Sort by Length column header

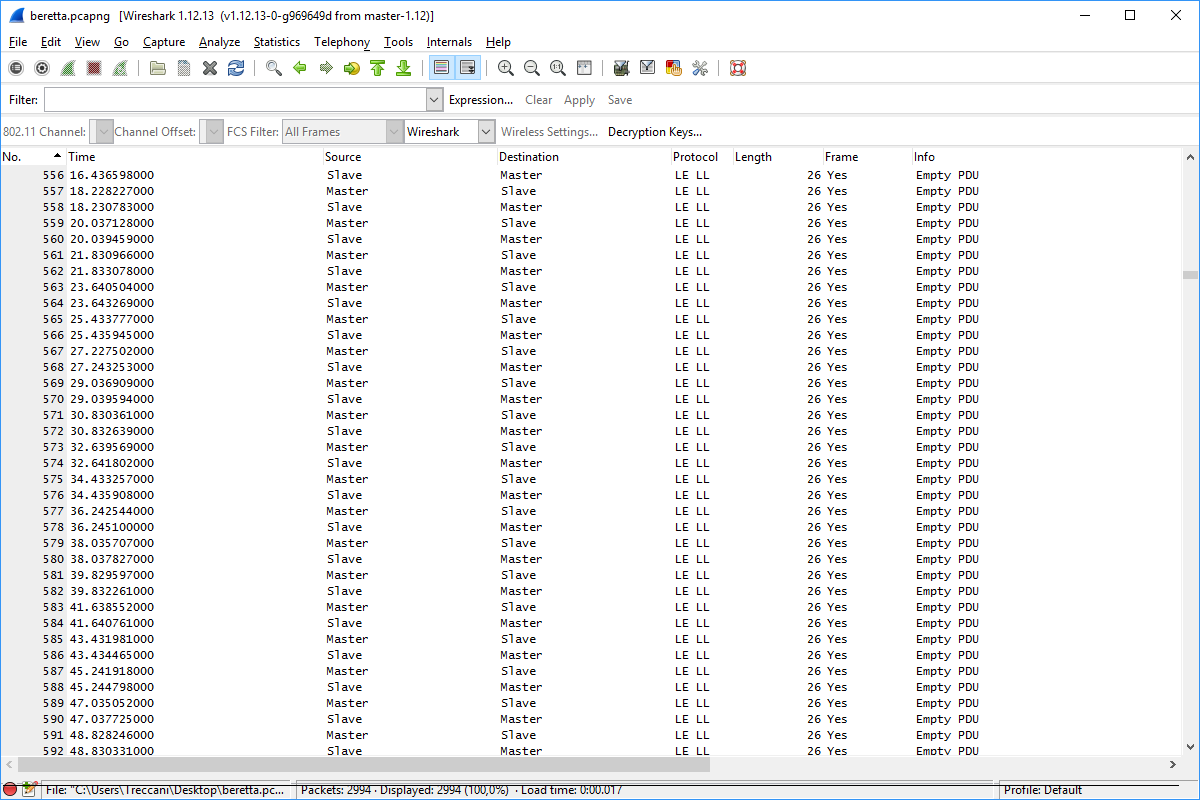tap(778, 157)
